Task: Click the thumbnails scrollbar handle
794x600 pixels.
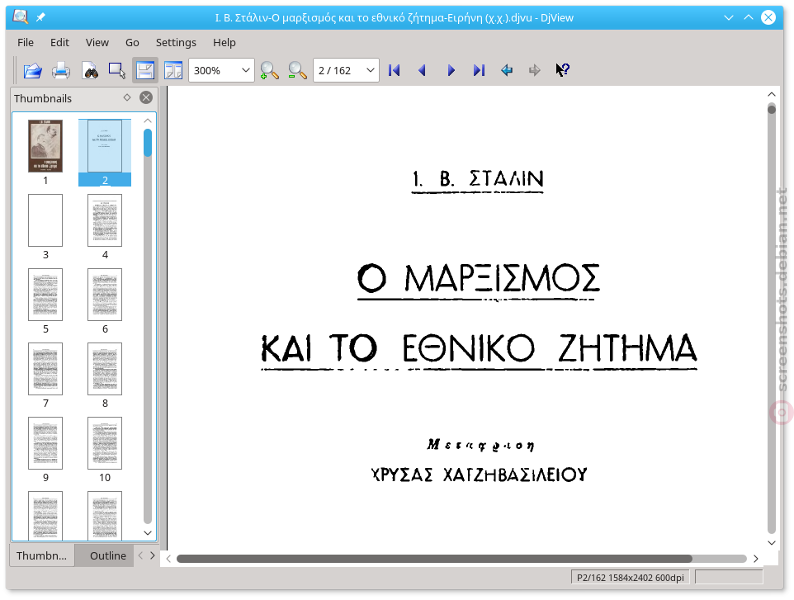Action: 148,143
